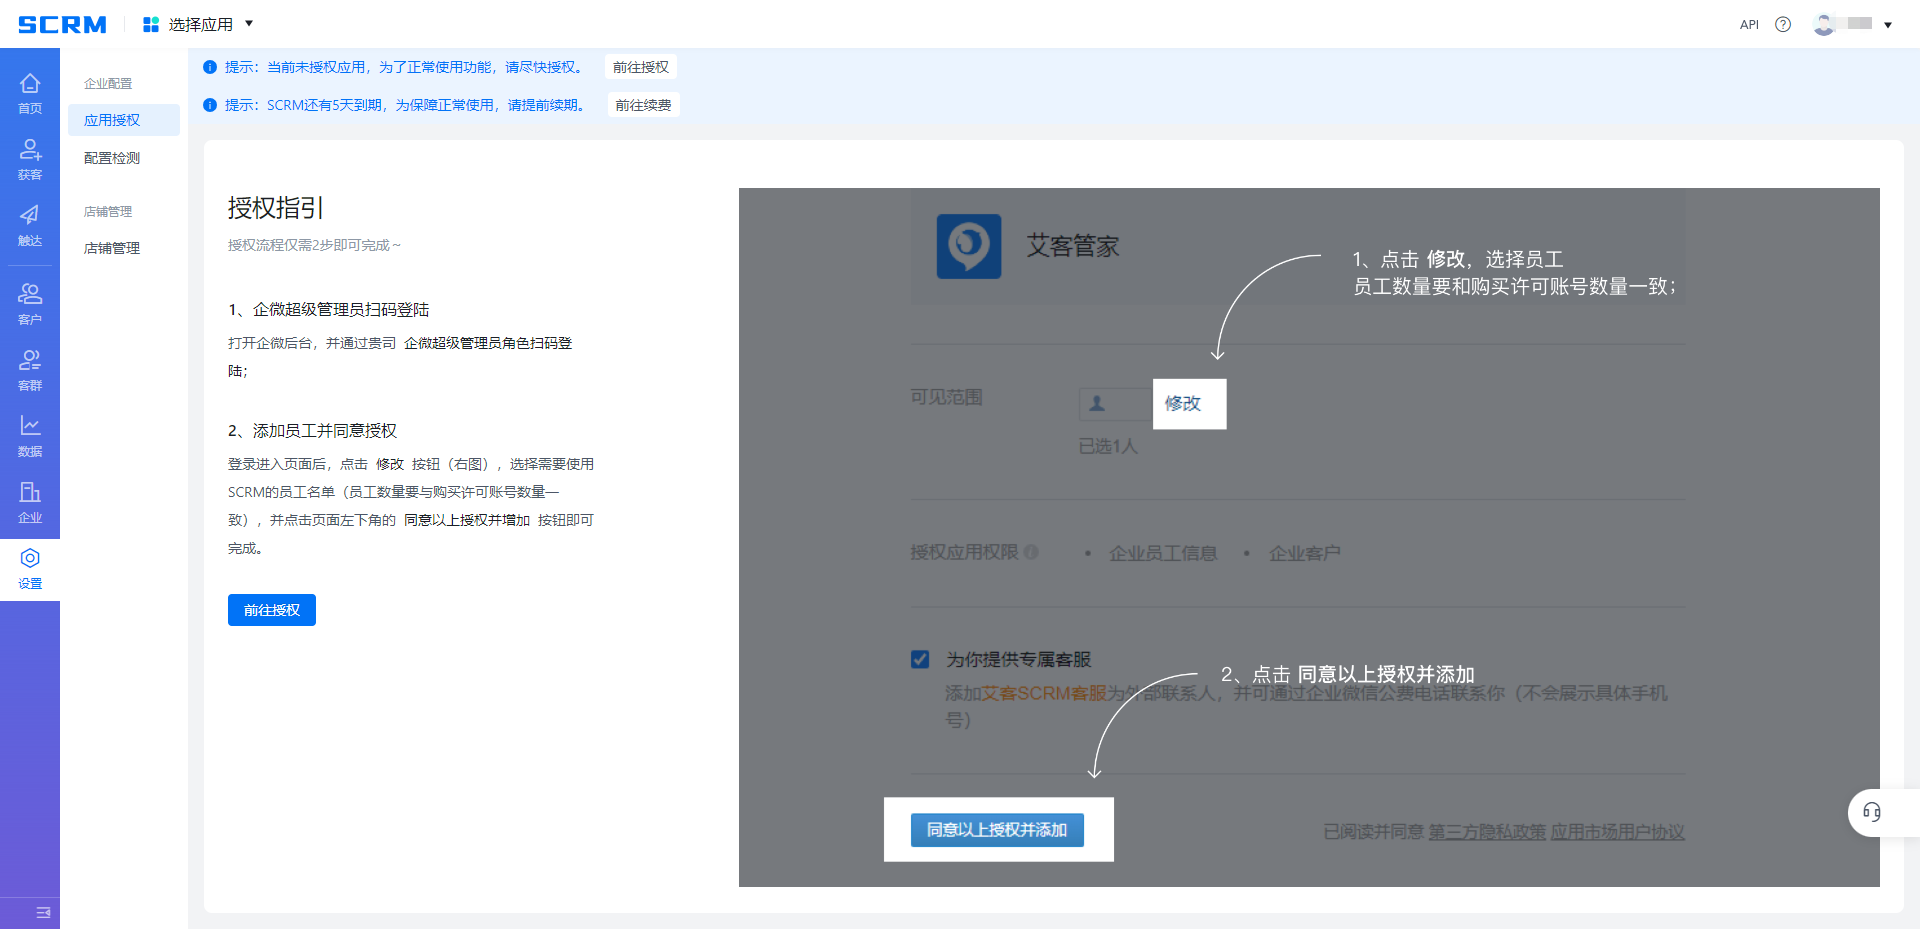Click the headset customer service icon

tap(1871, 812)
